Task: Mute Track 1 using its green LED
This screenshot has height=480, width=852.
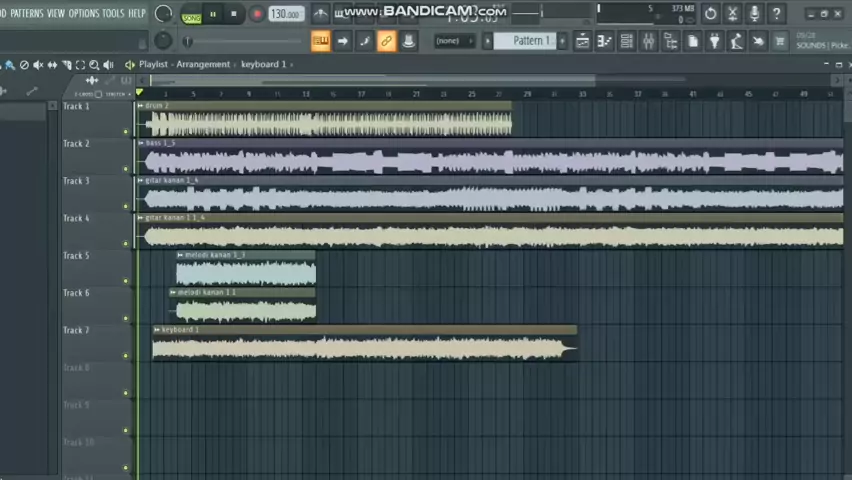Action: click(x=126, y=131)
